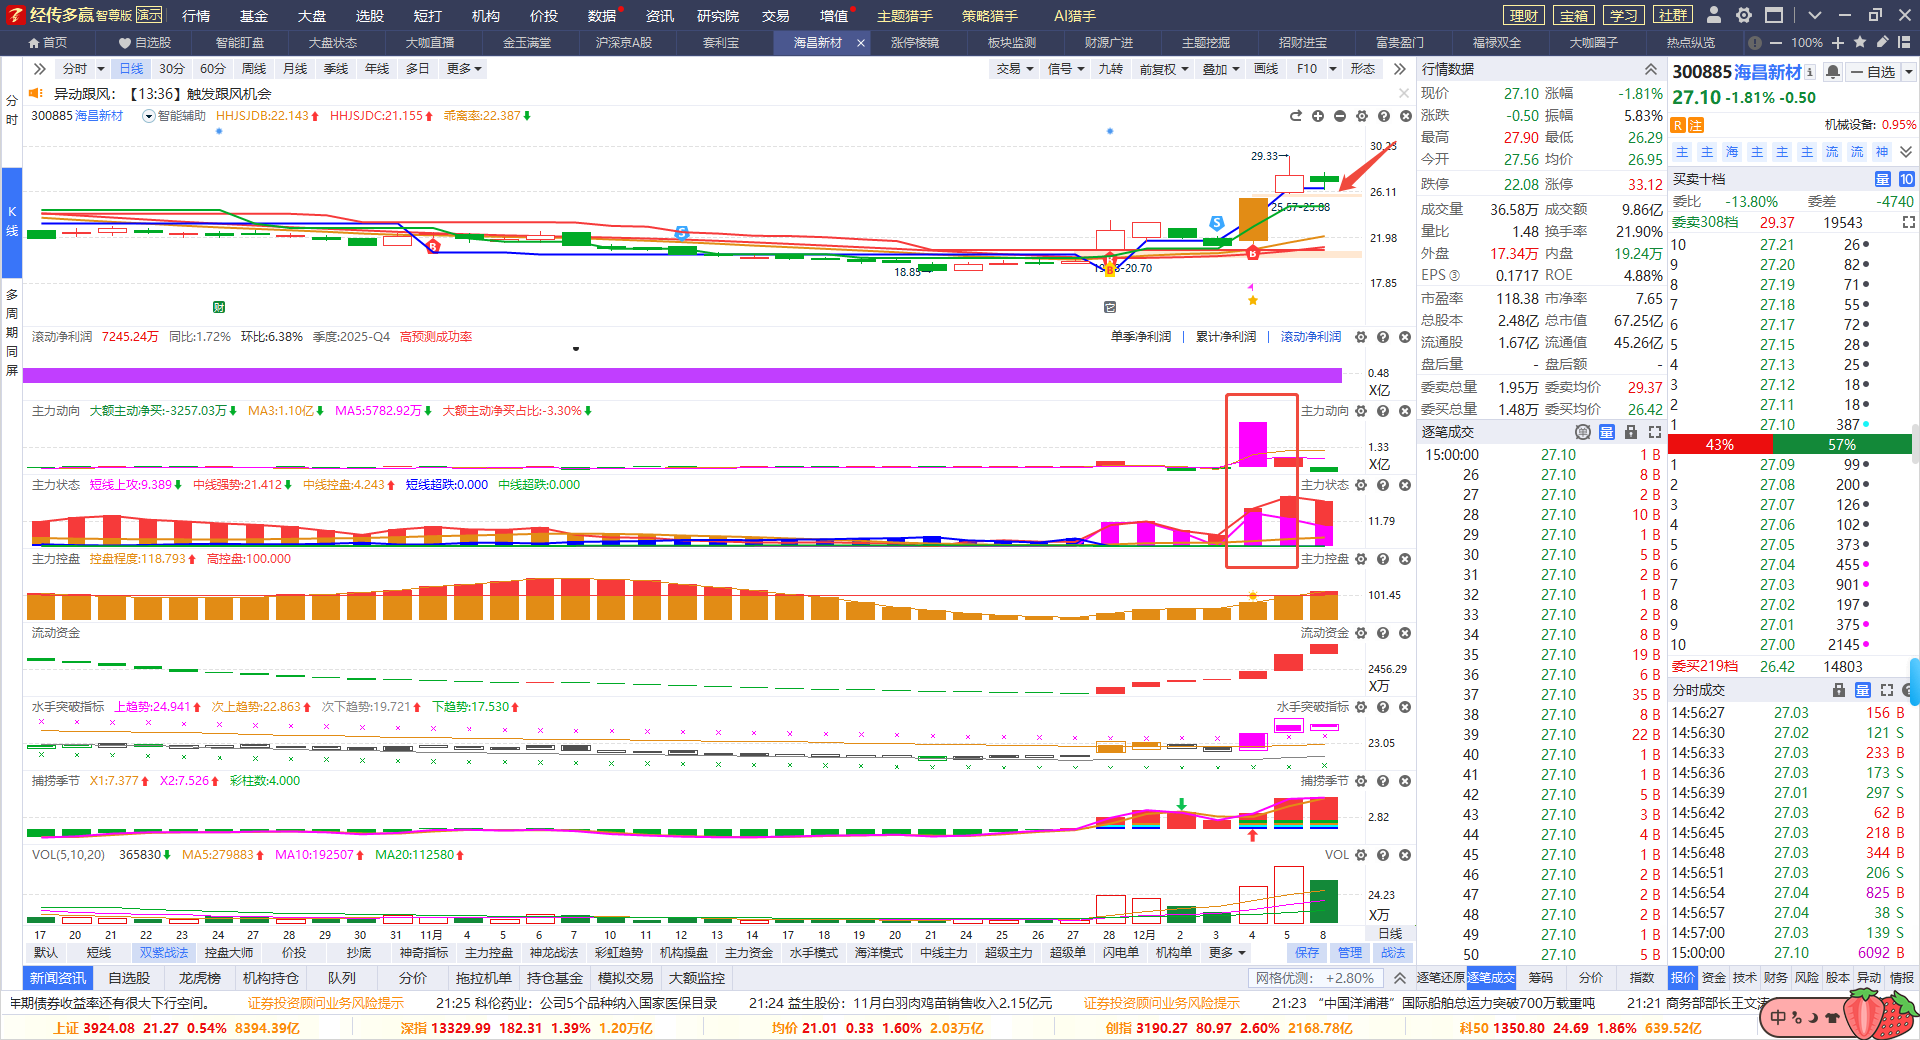Switch to the 龙虎榜 bottom tab
Viewport: 1920px width, 1040px height.
click(x=199, y=978)
